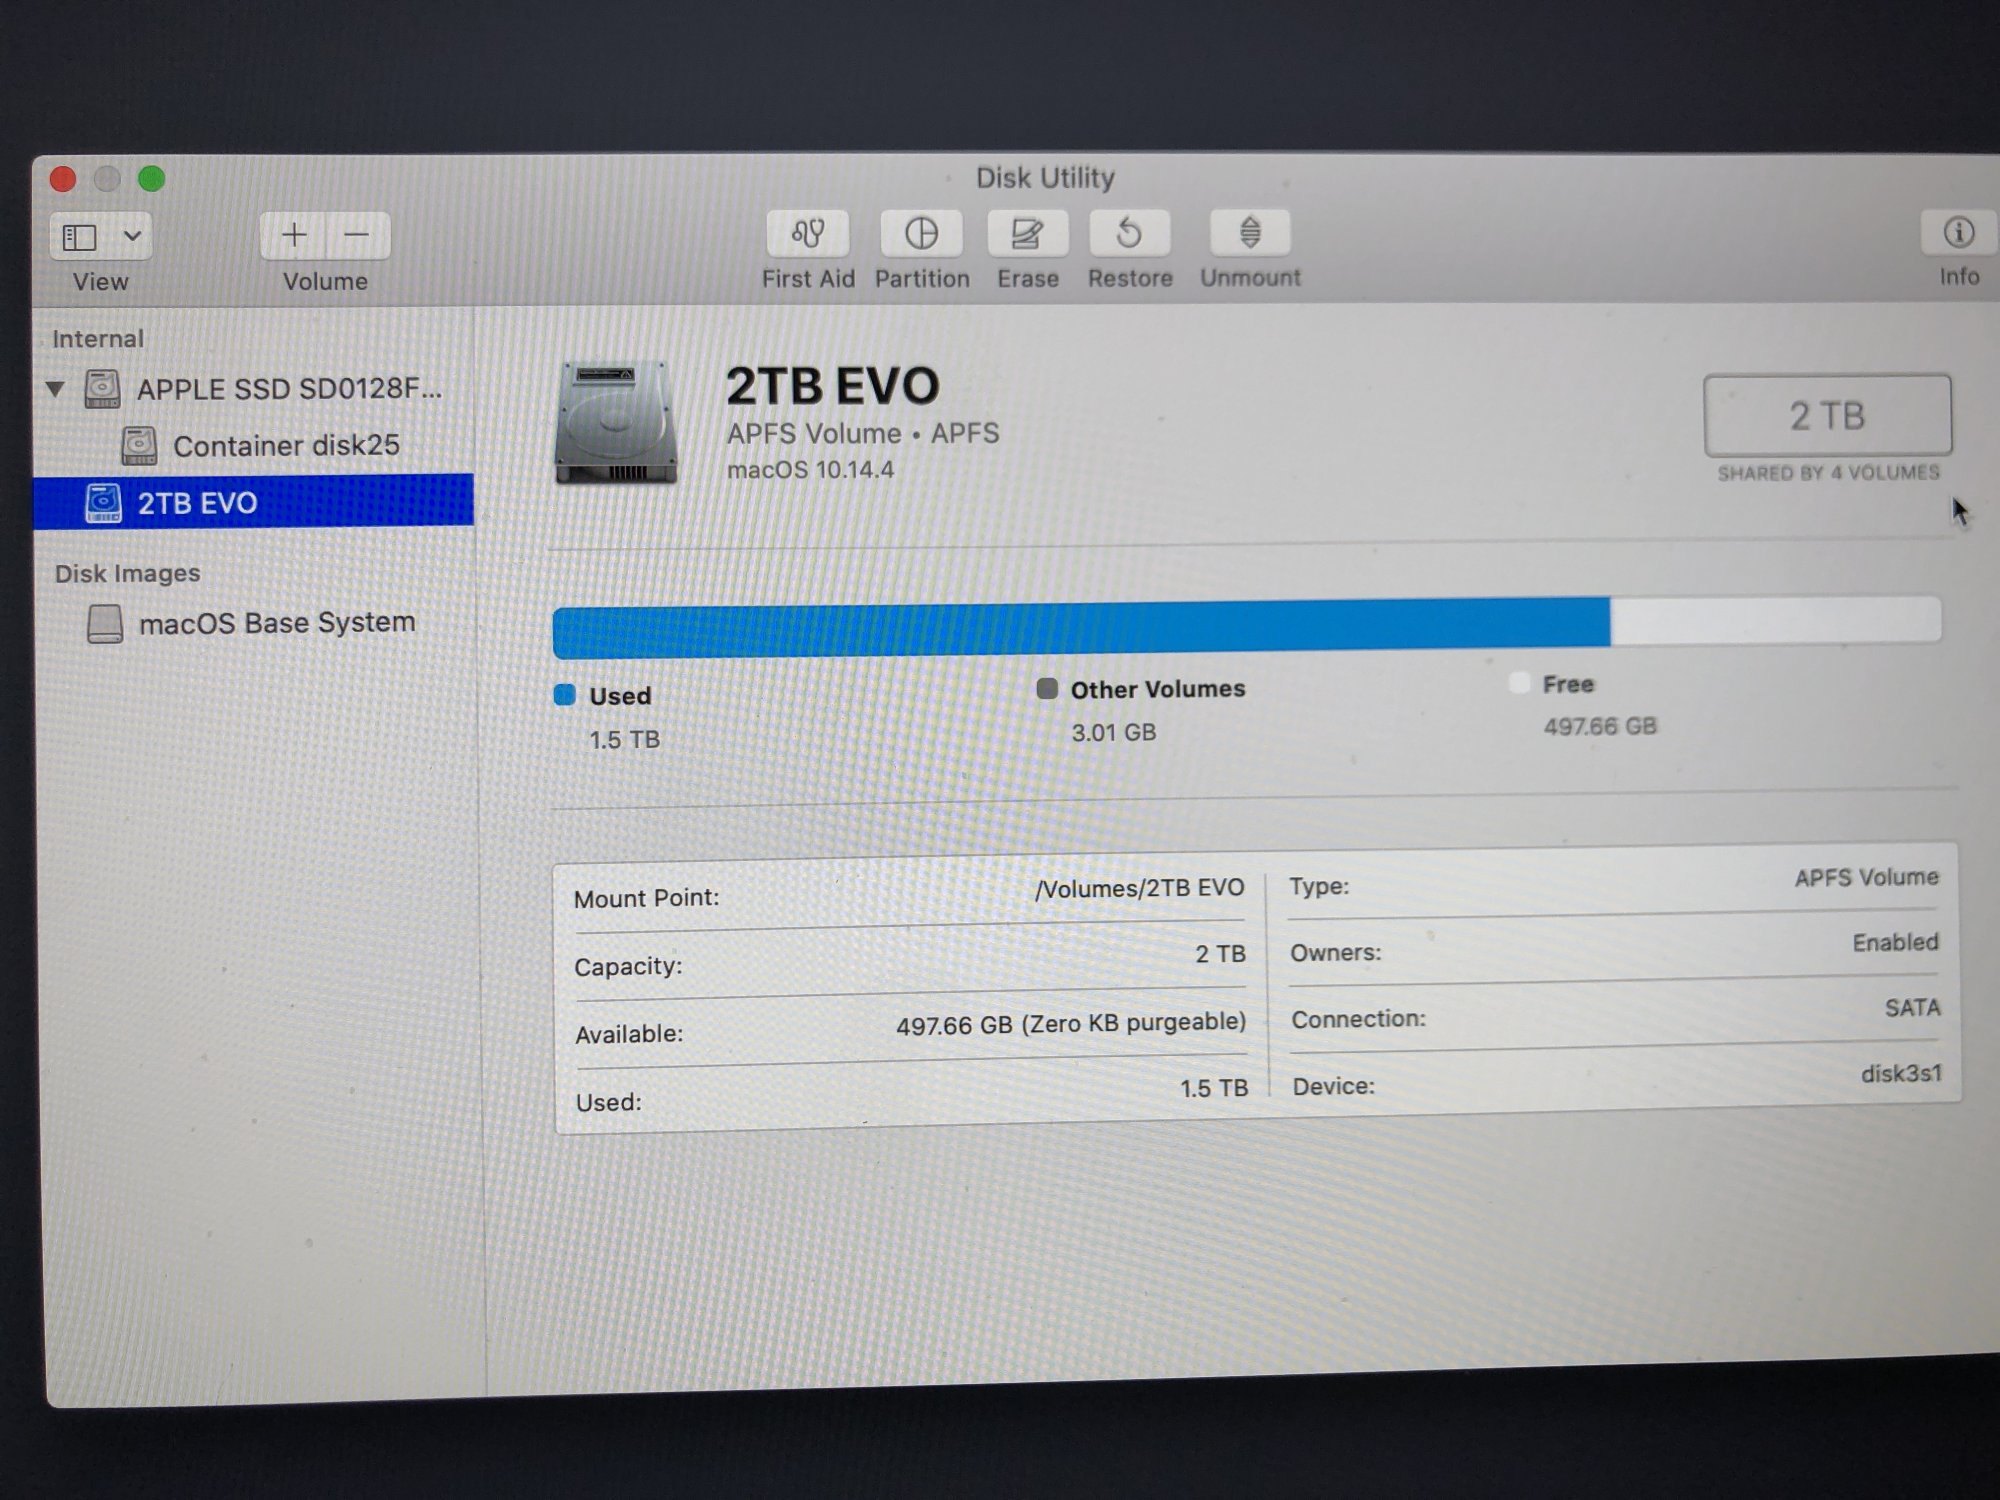Click the white Free legend swatch
Screen dimensions: 2000x1500
pyautogui.click(x=1519, y=683)
